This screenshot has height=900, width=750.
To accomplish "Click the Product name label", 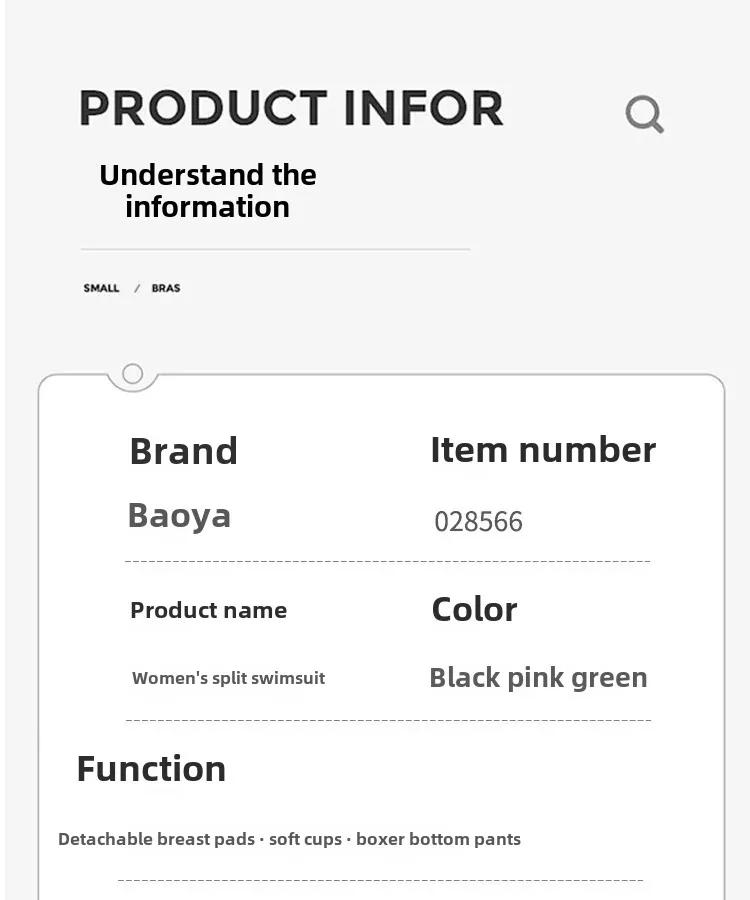I will 208,610.
